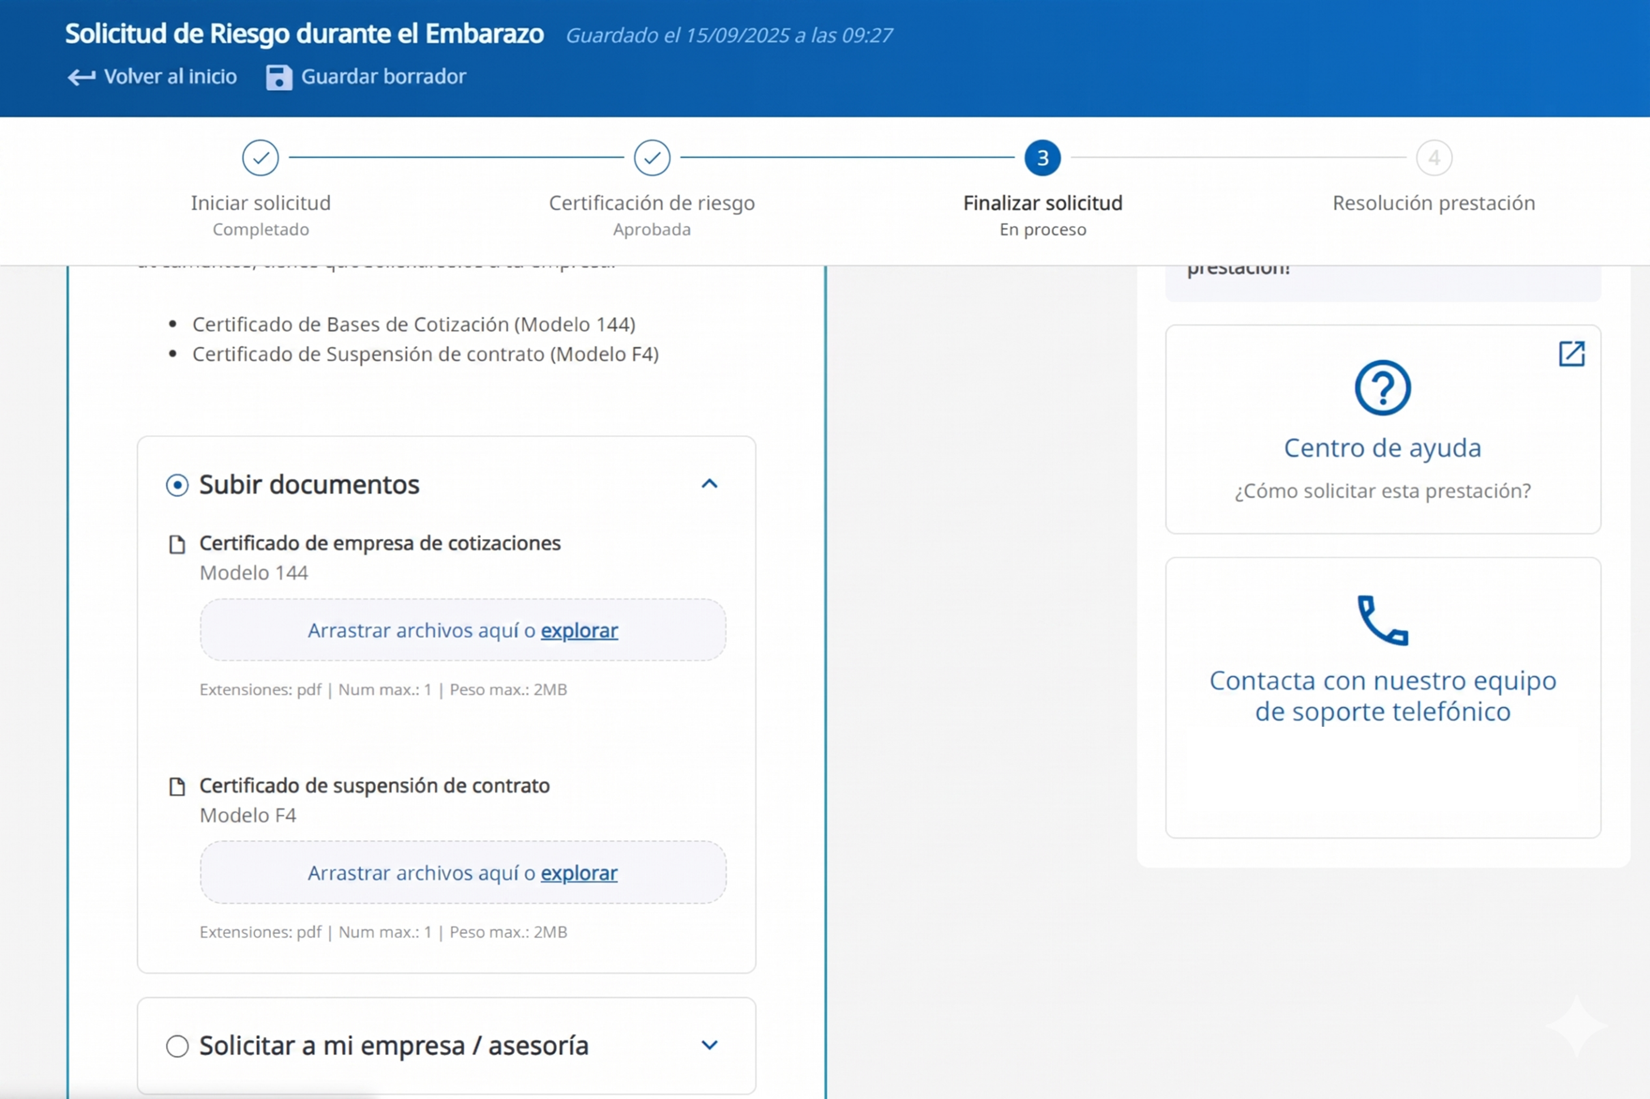Image resolution: width=1650 pixels, height=1099 pixels.
Task: Click document icon next to Certificado de suspensión de contrato
Action: pyautogui.click(x=177, y=786)
